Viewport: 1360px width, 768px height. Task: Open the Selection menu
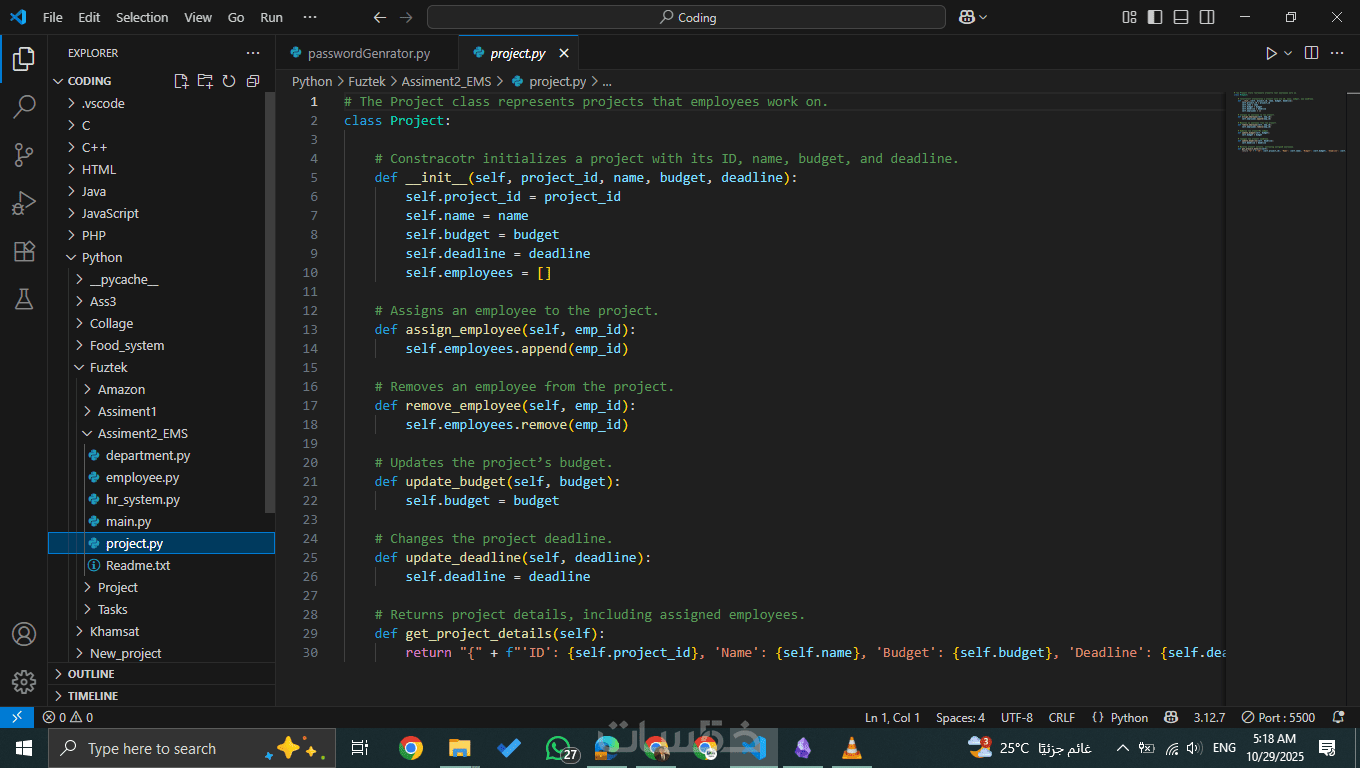pos(142,17)
